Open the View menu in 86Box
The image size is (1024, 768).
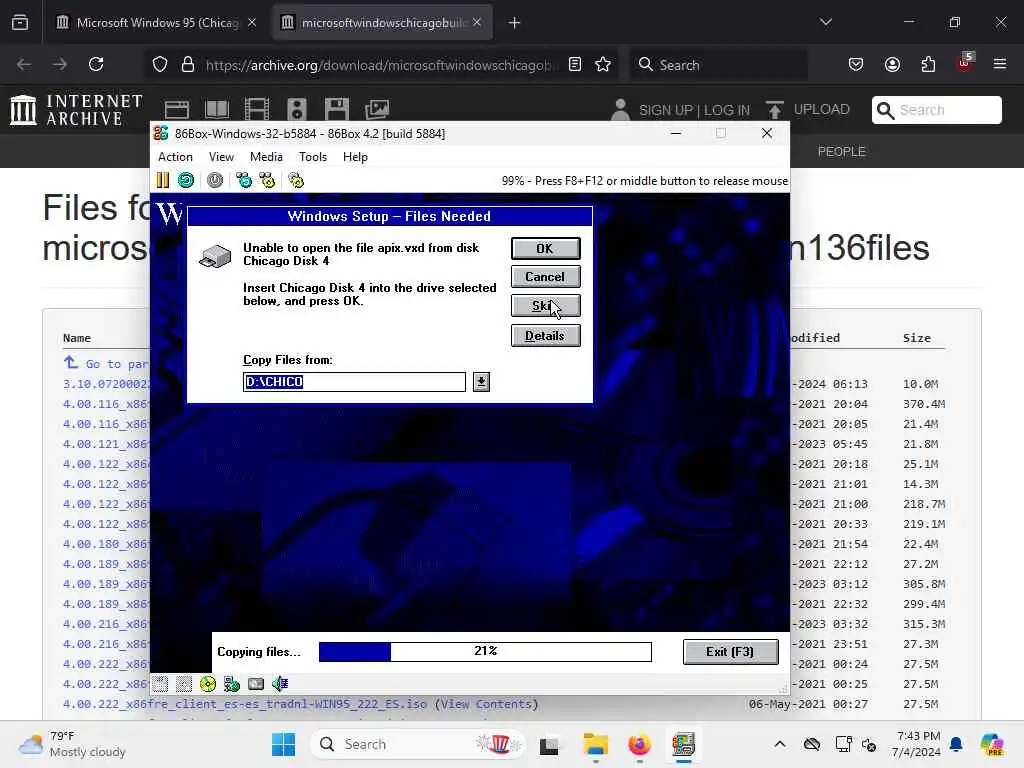coord(221,157)
